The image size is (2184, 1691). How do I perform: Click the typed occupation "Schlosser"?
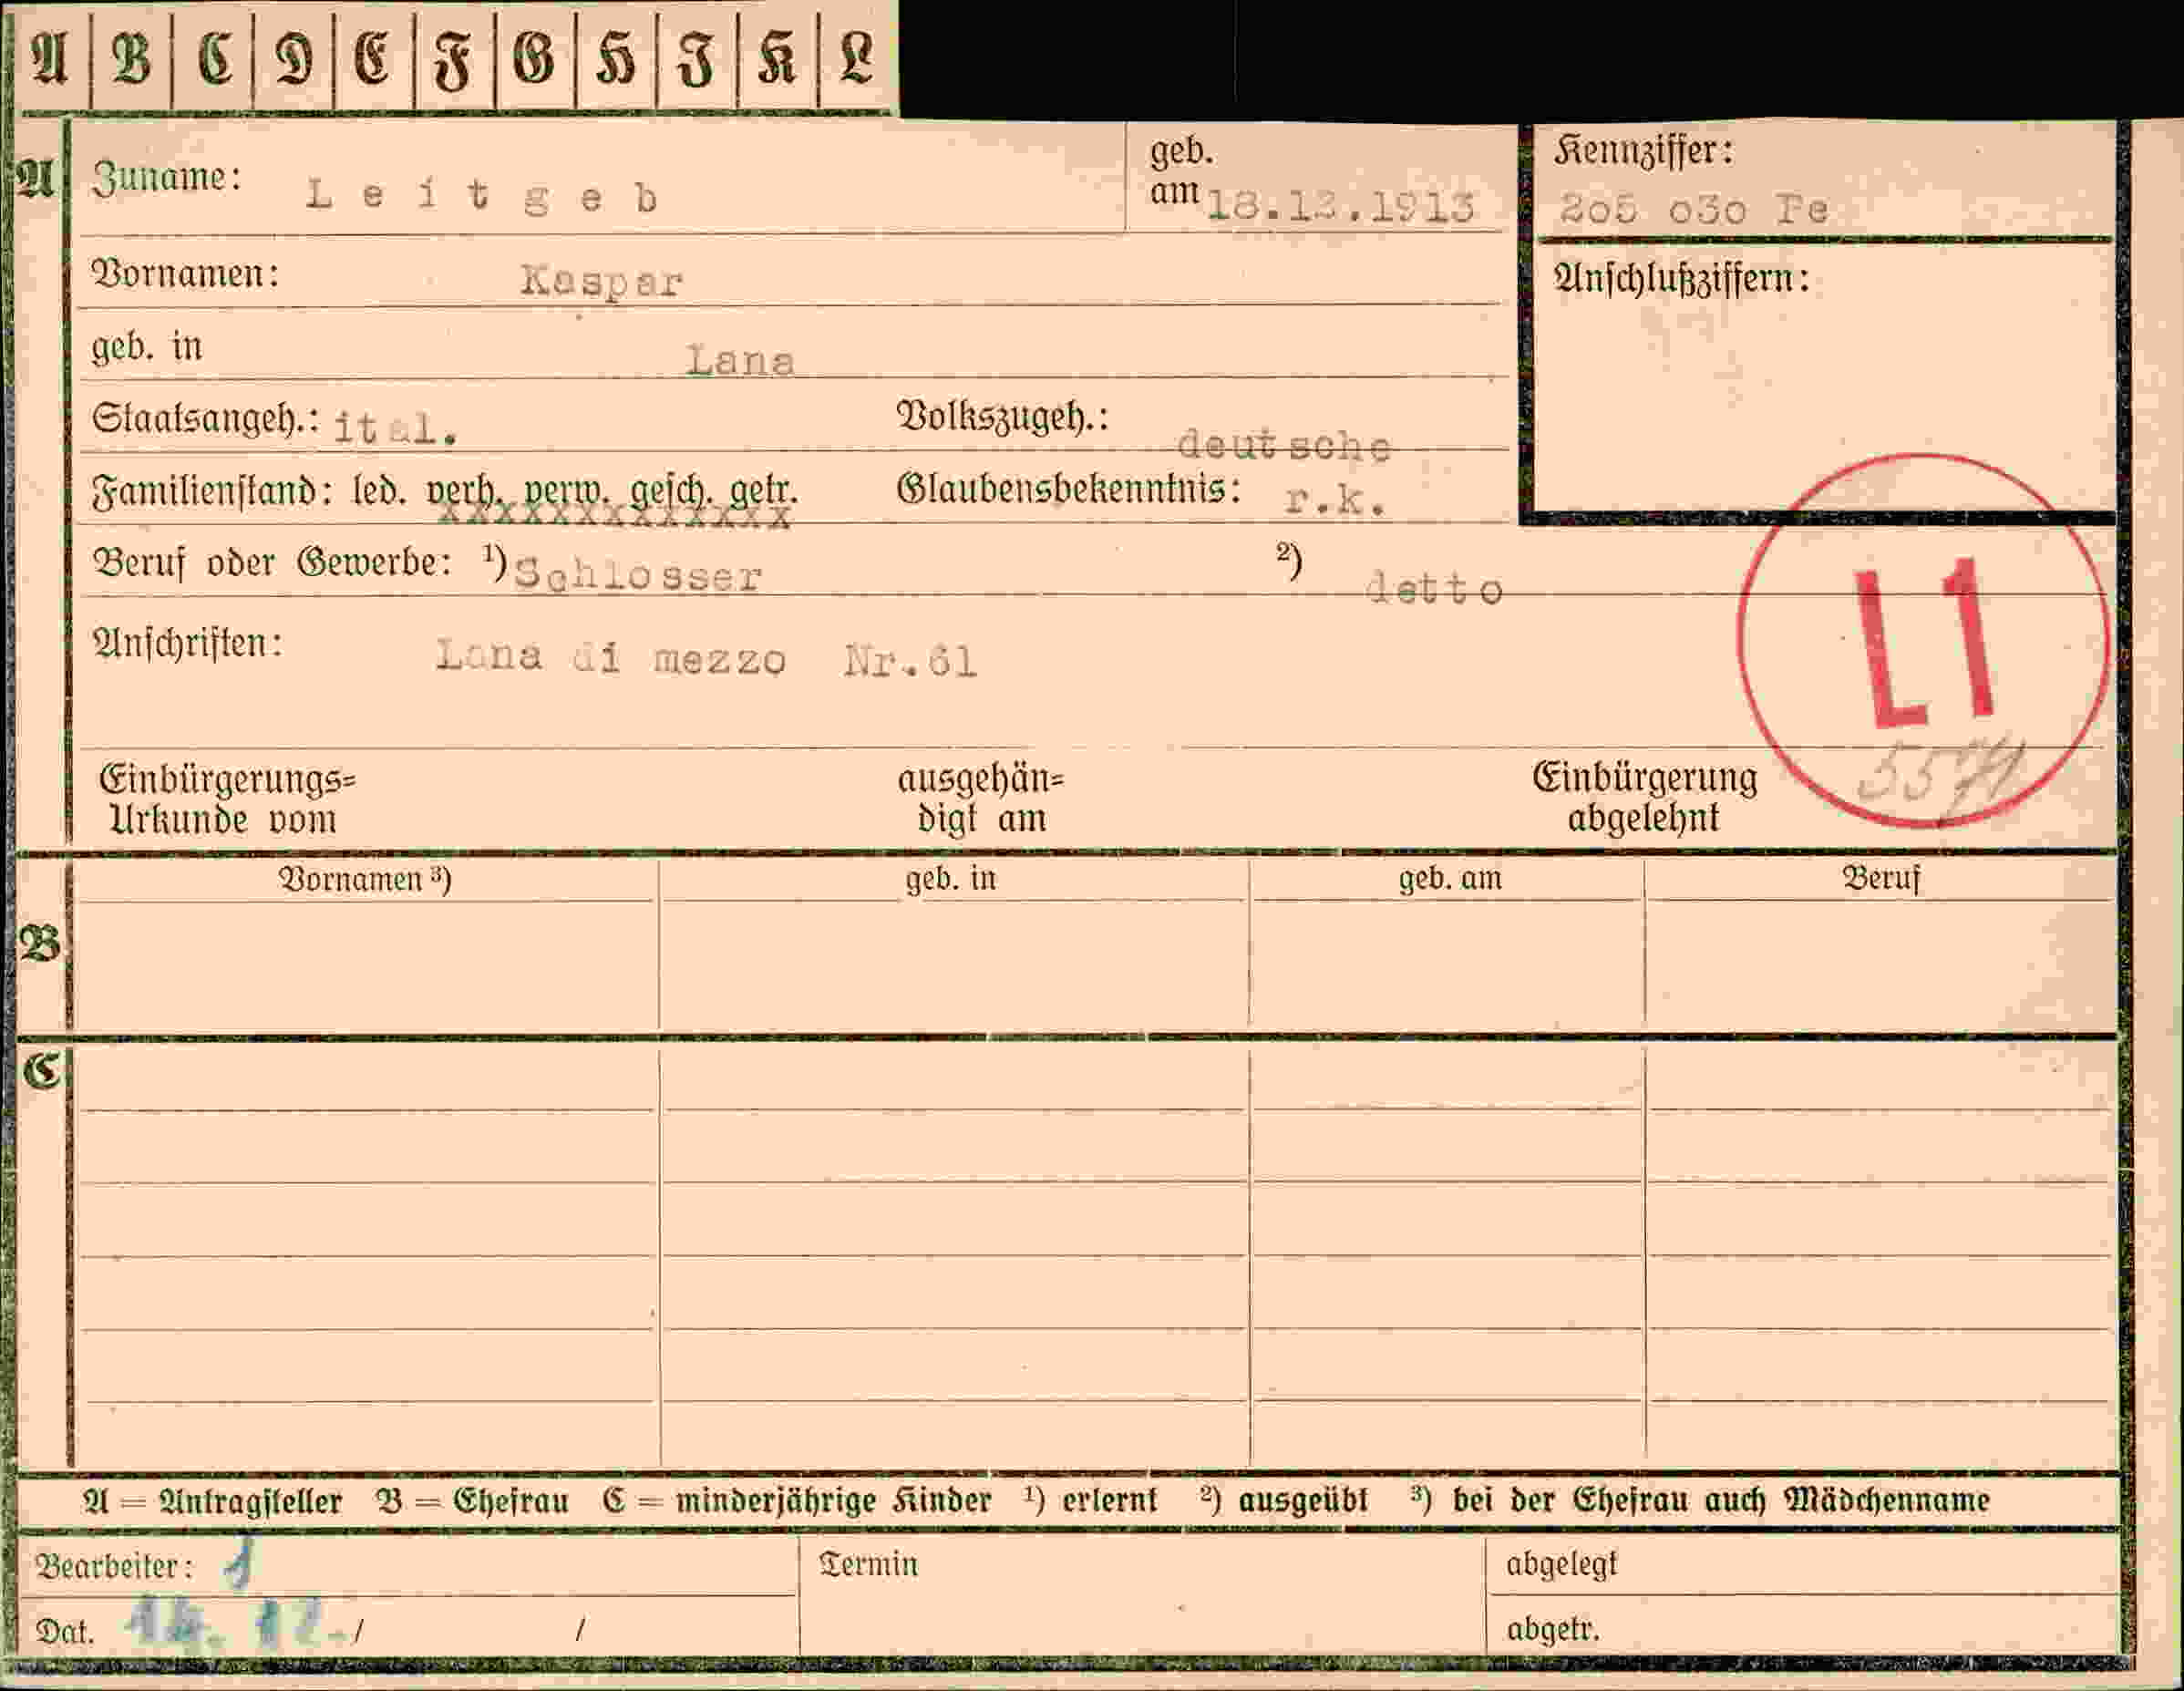tap(638, 576)
